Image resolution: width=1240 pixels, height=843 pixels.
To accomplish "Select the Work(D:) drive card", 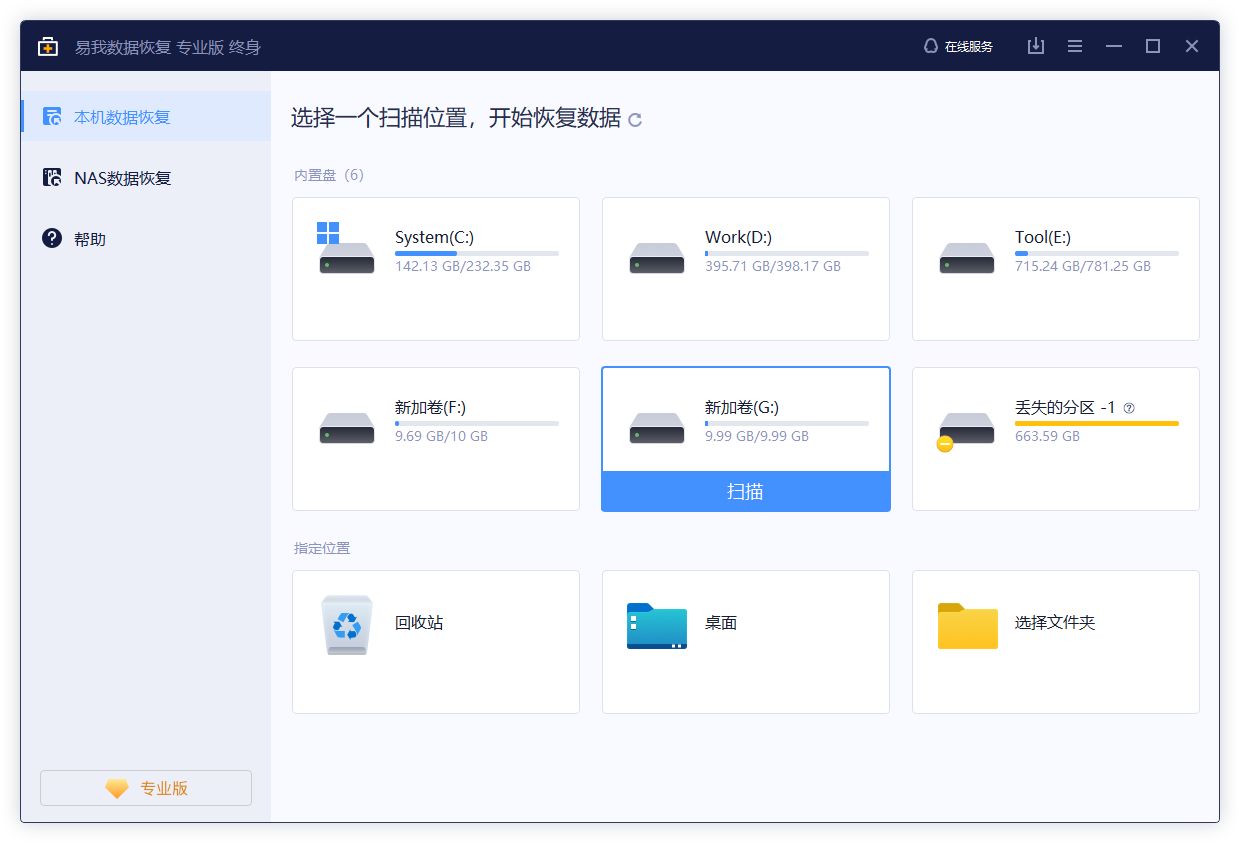I will [x=745, y=268].
